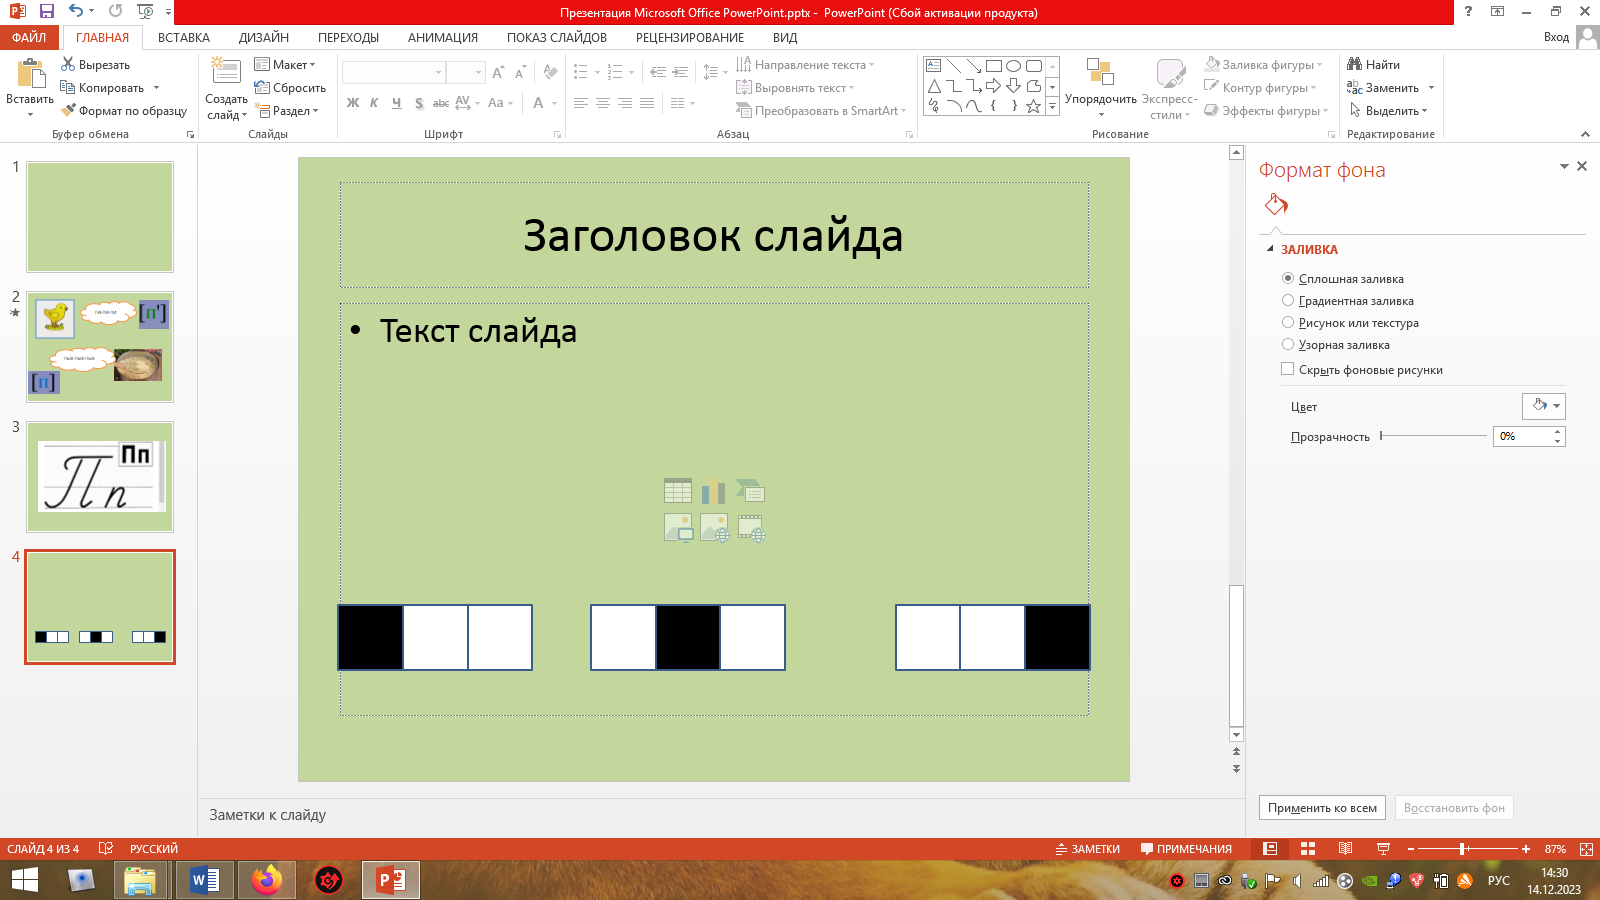Expand the Макет layout dropdown
This screenshot has height=900, width=1600.
285,64
